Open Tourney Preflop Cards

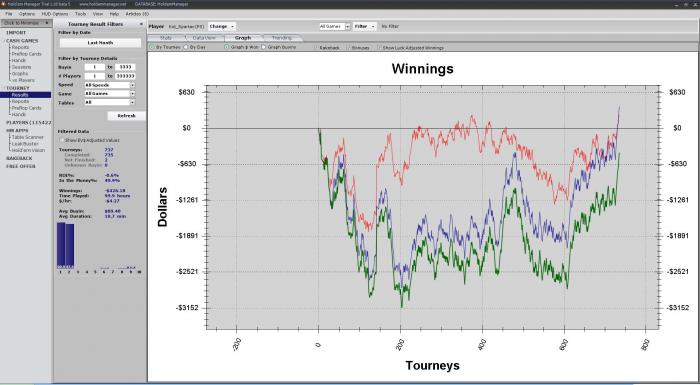point(26,108)
